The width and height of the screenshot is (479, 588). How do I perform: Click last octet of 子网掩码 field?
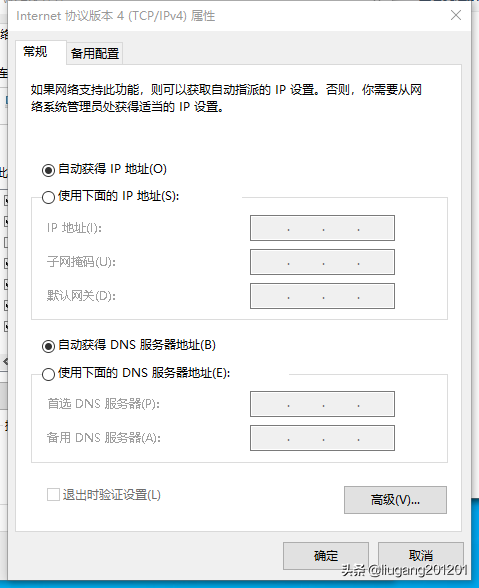[376, 262]
